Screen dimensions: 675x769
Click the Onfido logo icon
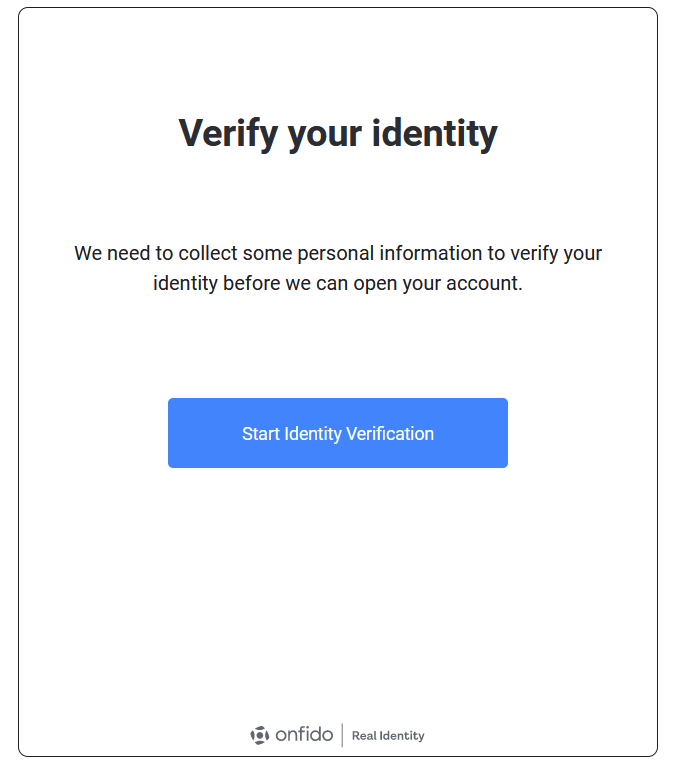pos(259,735)
